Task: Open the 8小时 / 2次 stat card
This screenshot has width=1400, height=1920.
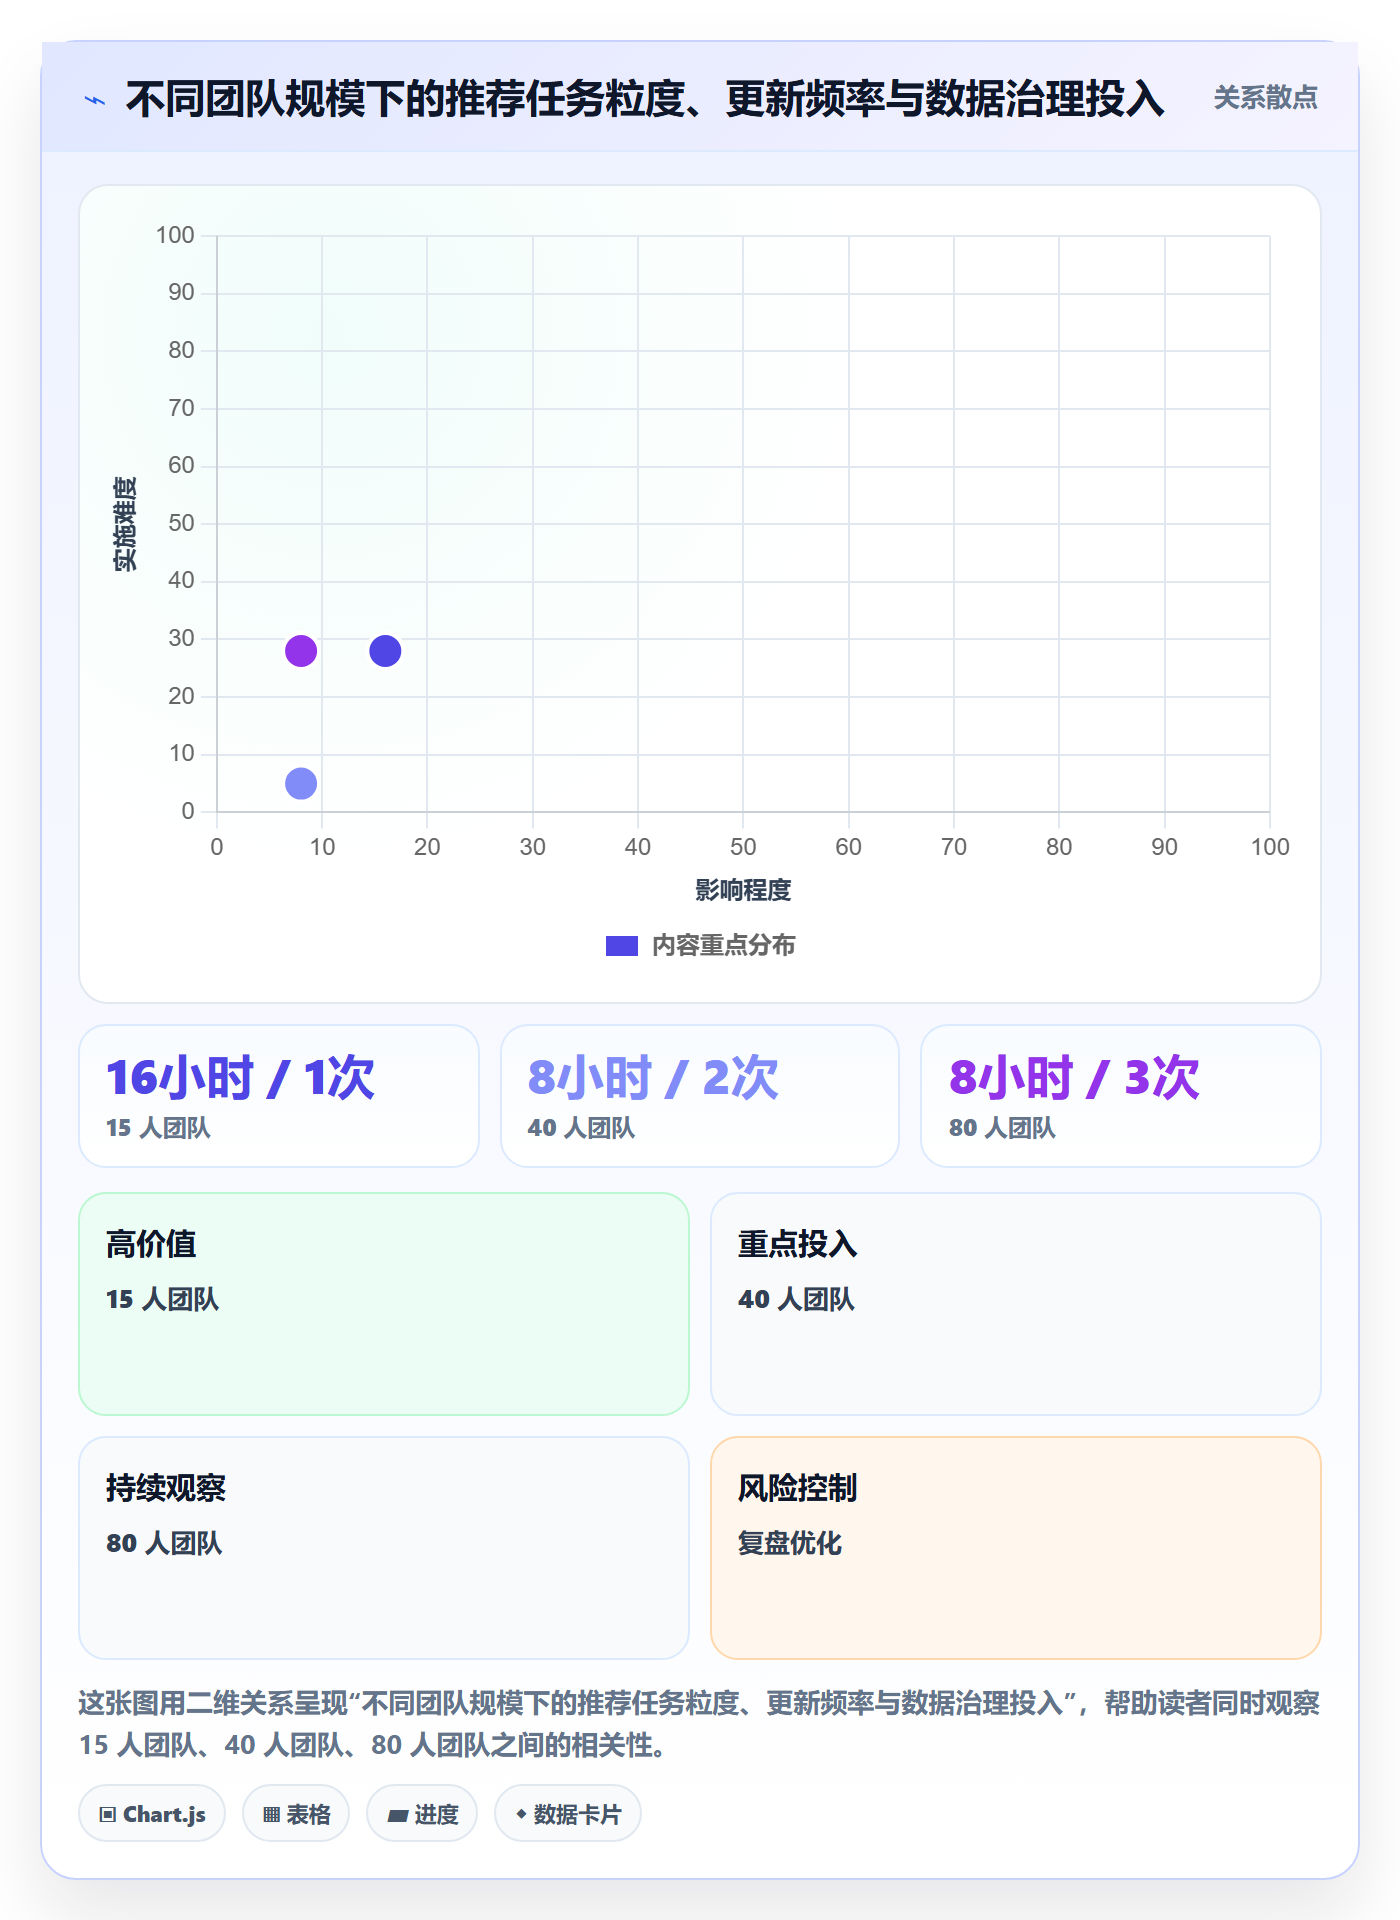Action: (700, 1096)
